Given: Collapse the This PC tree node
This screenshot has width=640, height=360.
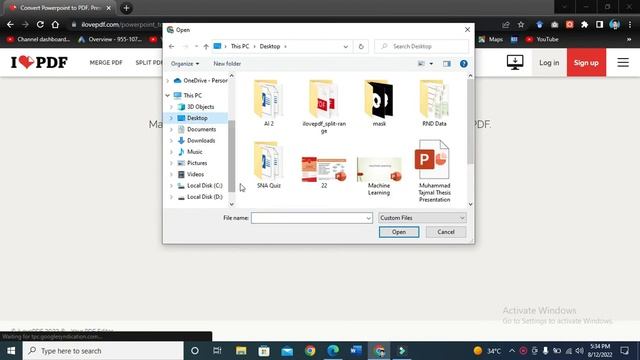Looking at the screenshot, I should [167, 96].
